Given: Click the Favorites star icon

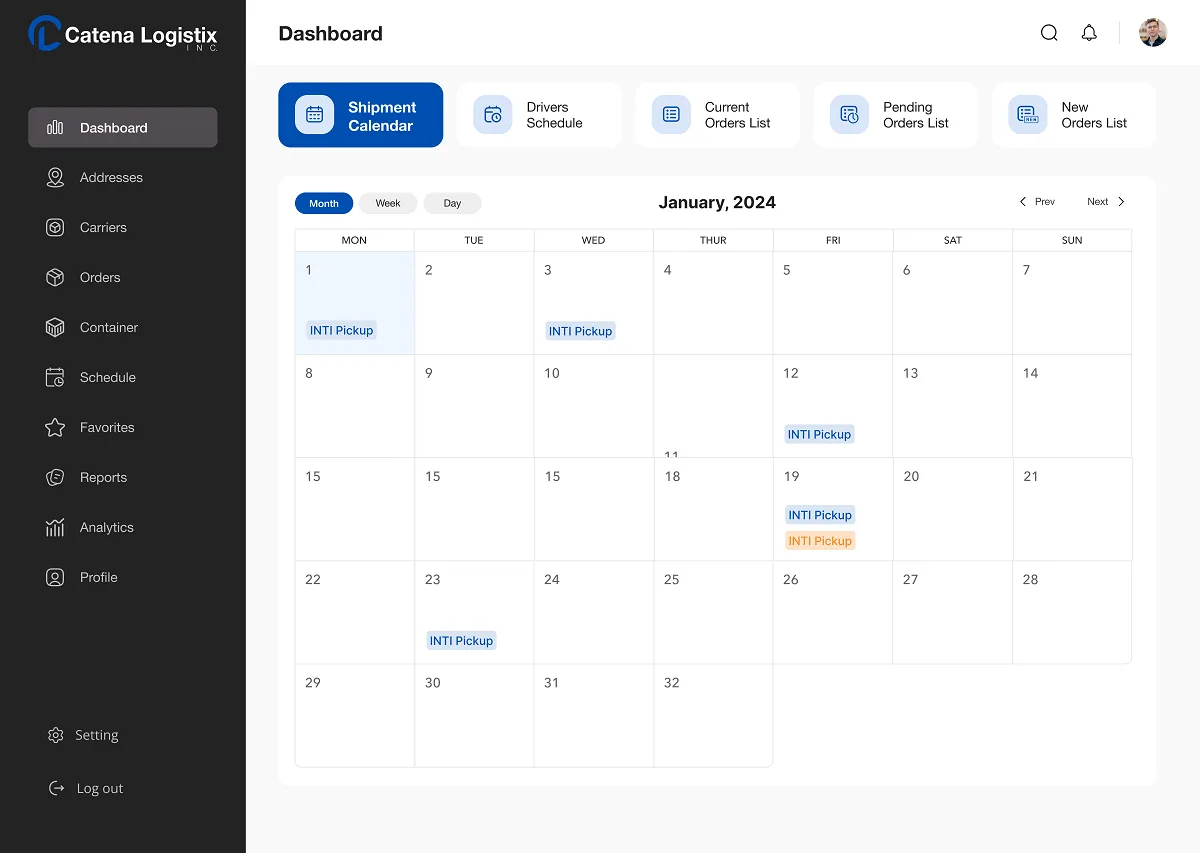Looking at the screenshot, I should 55,428.
